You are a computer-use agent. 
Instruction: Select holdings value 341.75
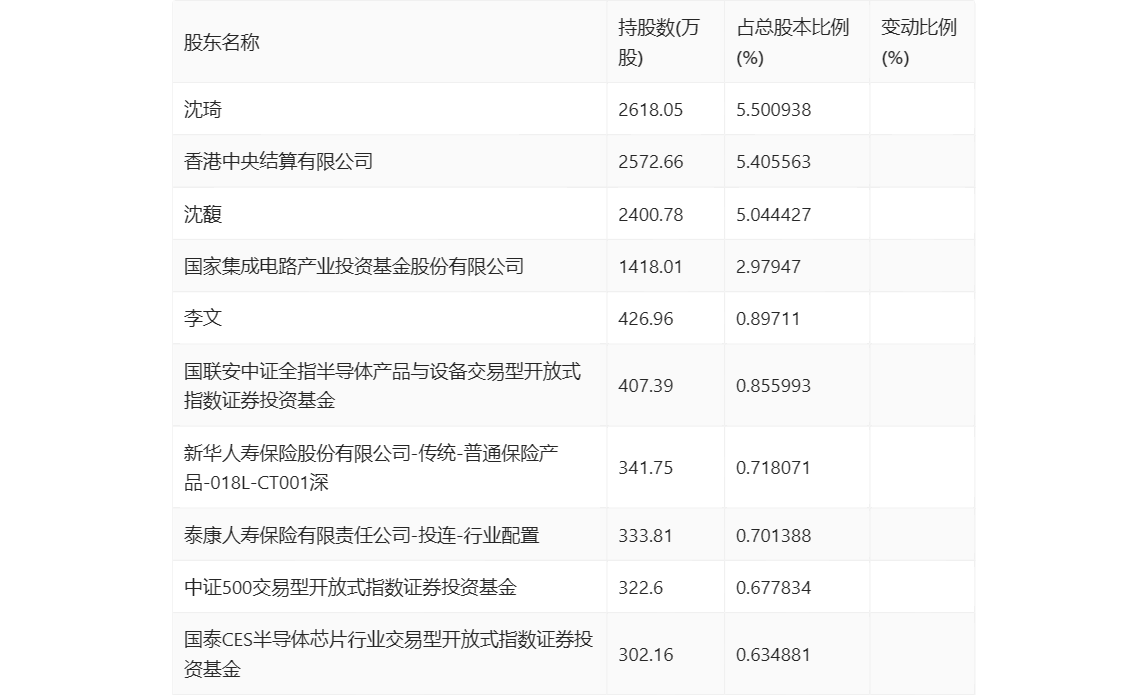tap(645, 468)
